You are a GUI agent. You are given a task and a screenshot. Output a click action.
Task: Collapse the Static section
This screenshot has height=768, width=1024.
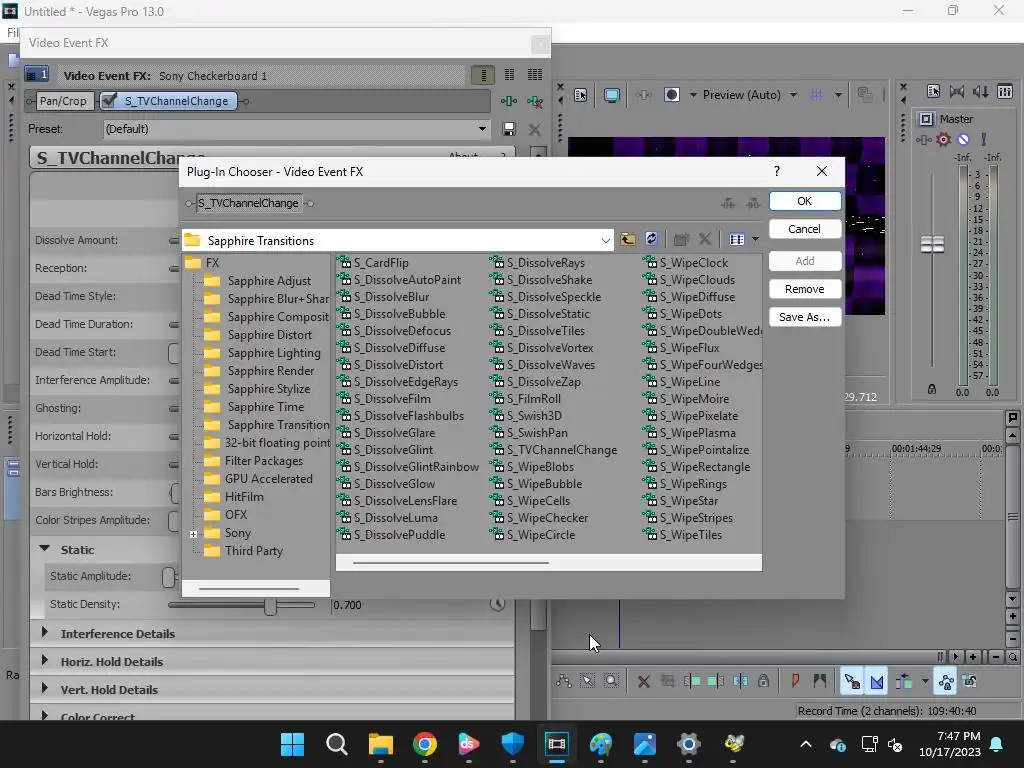tap(44, 549)
